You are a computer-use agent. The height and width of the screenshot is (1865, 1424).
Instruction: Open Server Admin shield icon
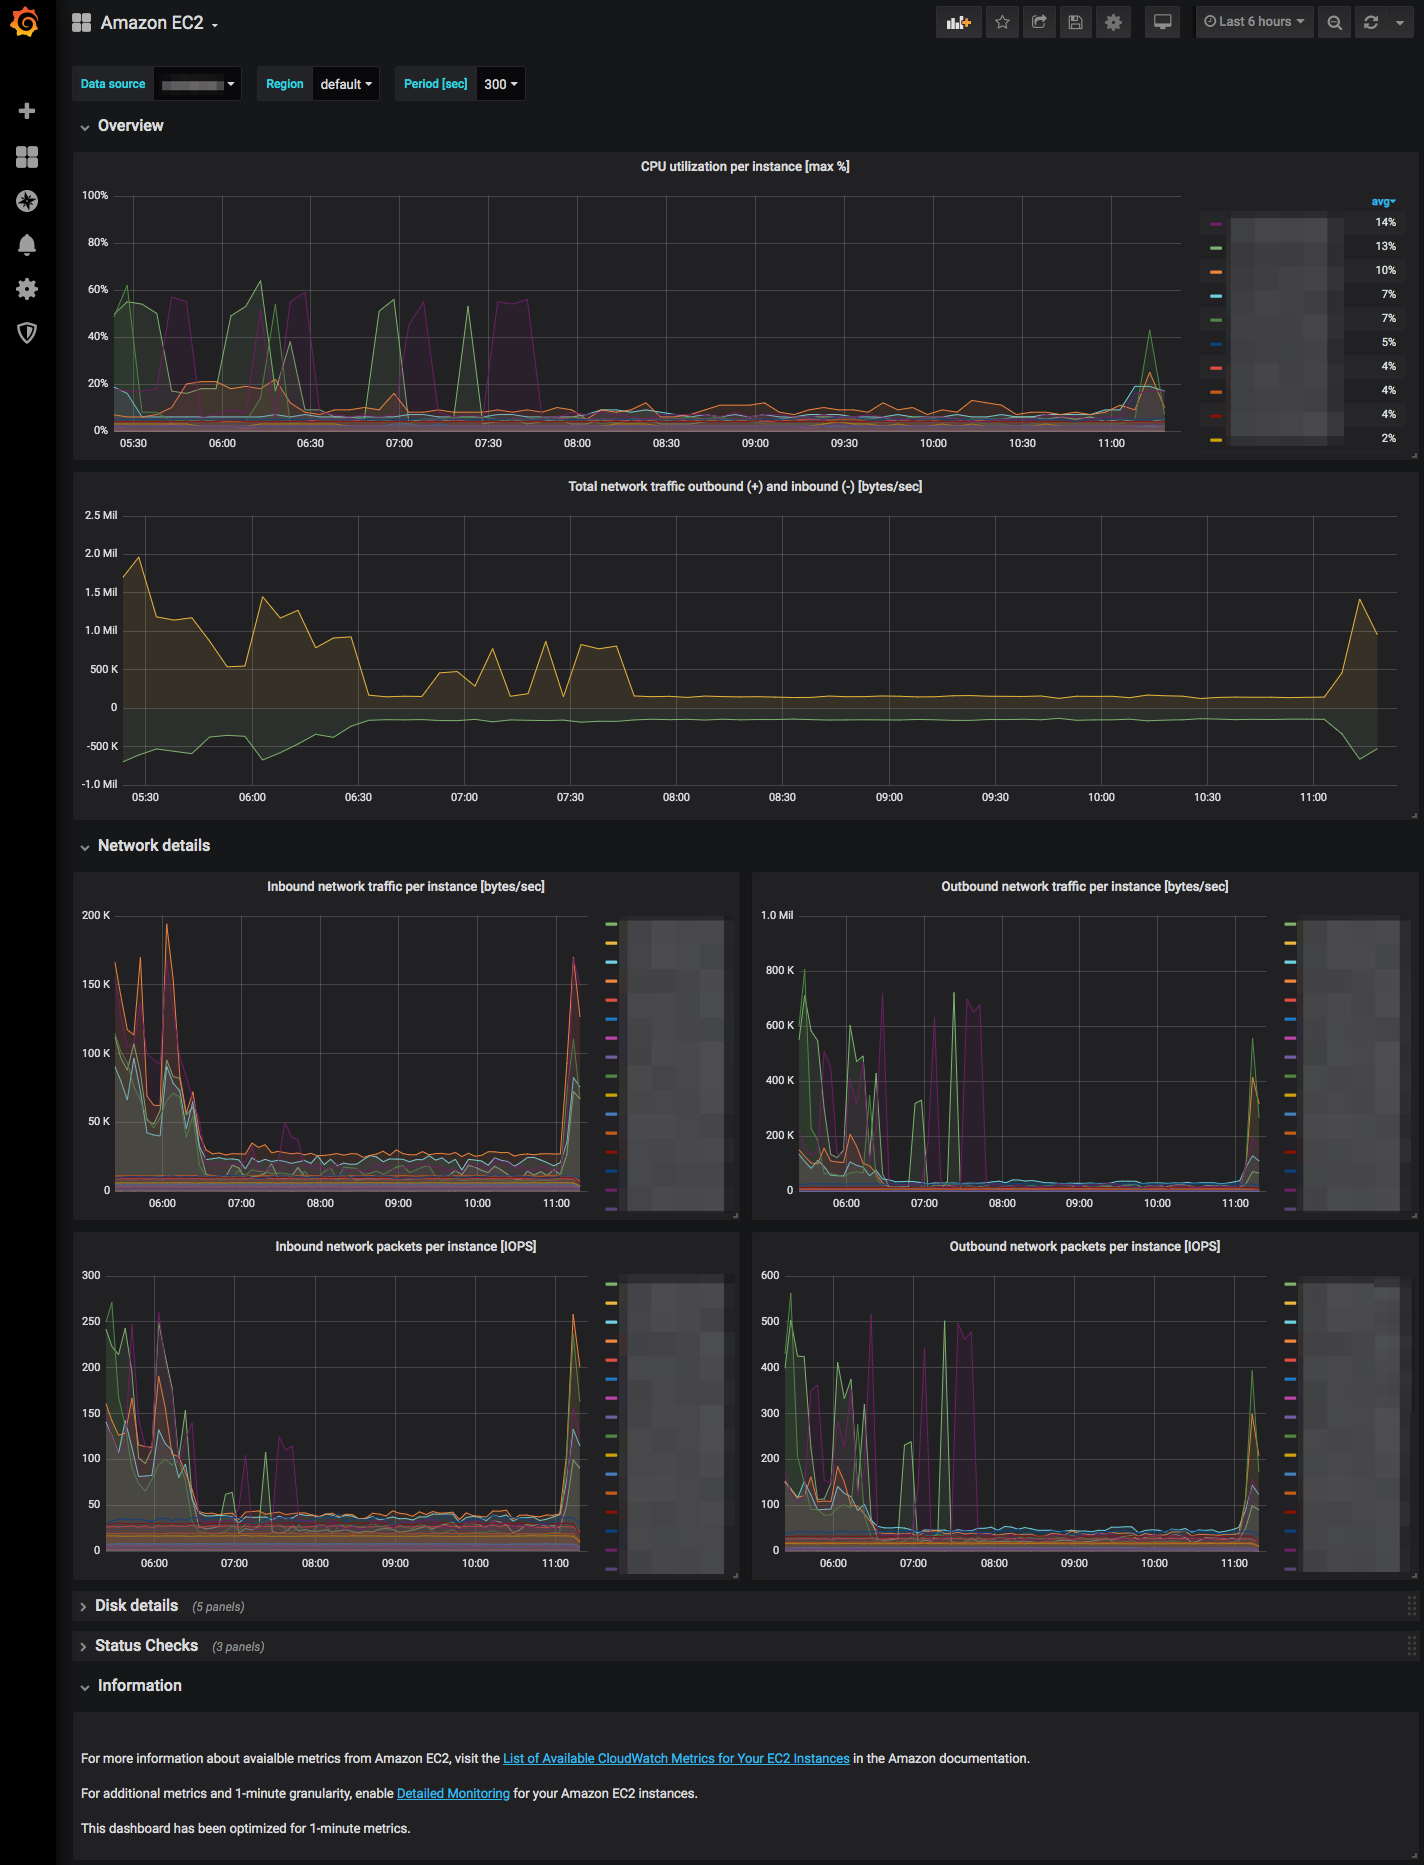coord(27,333)
